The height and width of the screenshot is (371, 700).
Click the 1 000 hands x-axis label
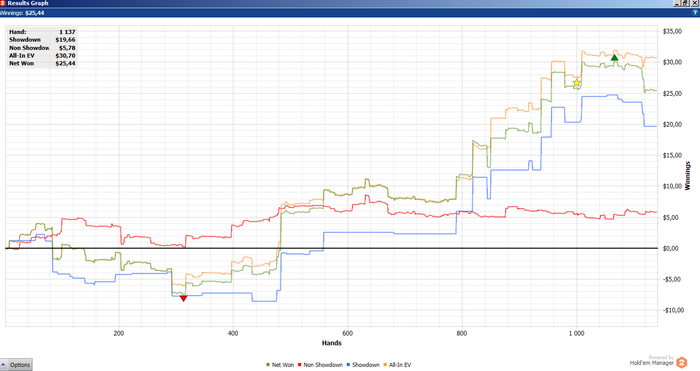[x=576, y=333]
